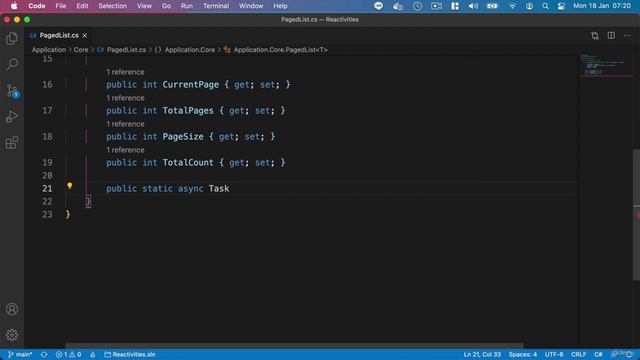Click the minimap code overview

click(605, 65)
